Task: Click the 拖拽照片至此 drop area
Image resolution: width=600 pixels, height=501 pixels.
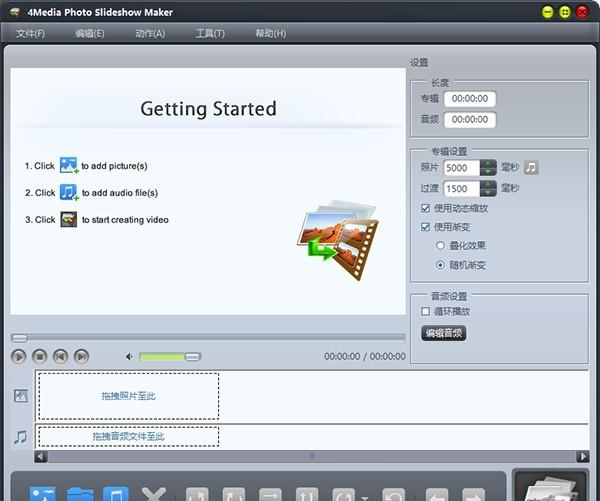Action: click(x=129, y=396)
